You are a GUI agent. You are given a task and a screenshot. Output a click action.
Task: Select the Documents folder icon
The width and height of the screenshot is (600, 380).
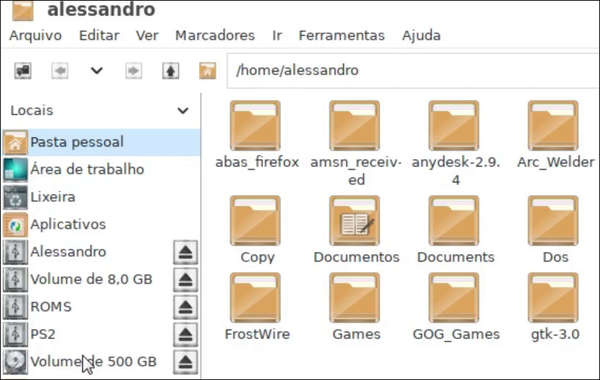point(454,221)
